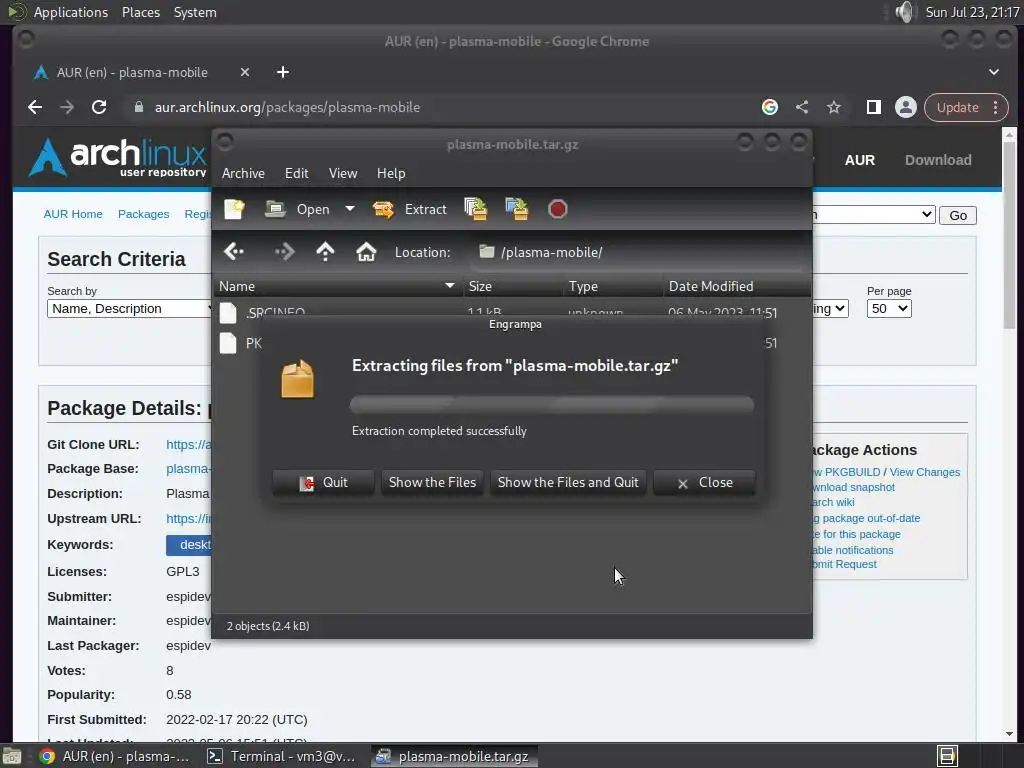Screen dimensions: 1024x768
Task: Open the Applications menu
Action: 71,12
